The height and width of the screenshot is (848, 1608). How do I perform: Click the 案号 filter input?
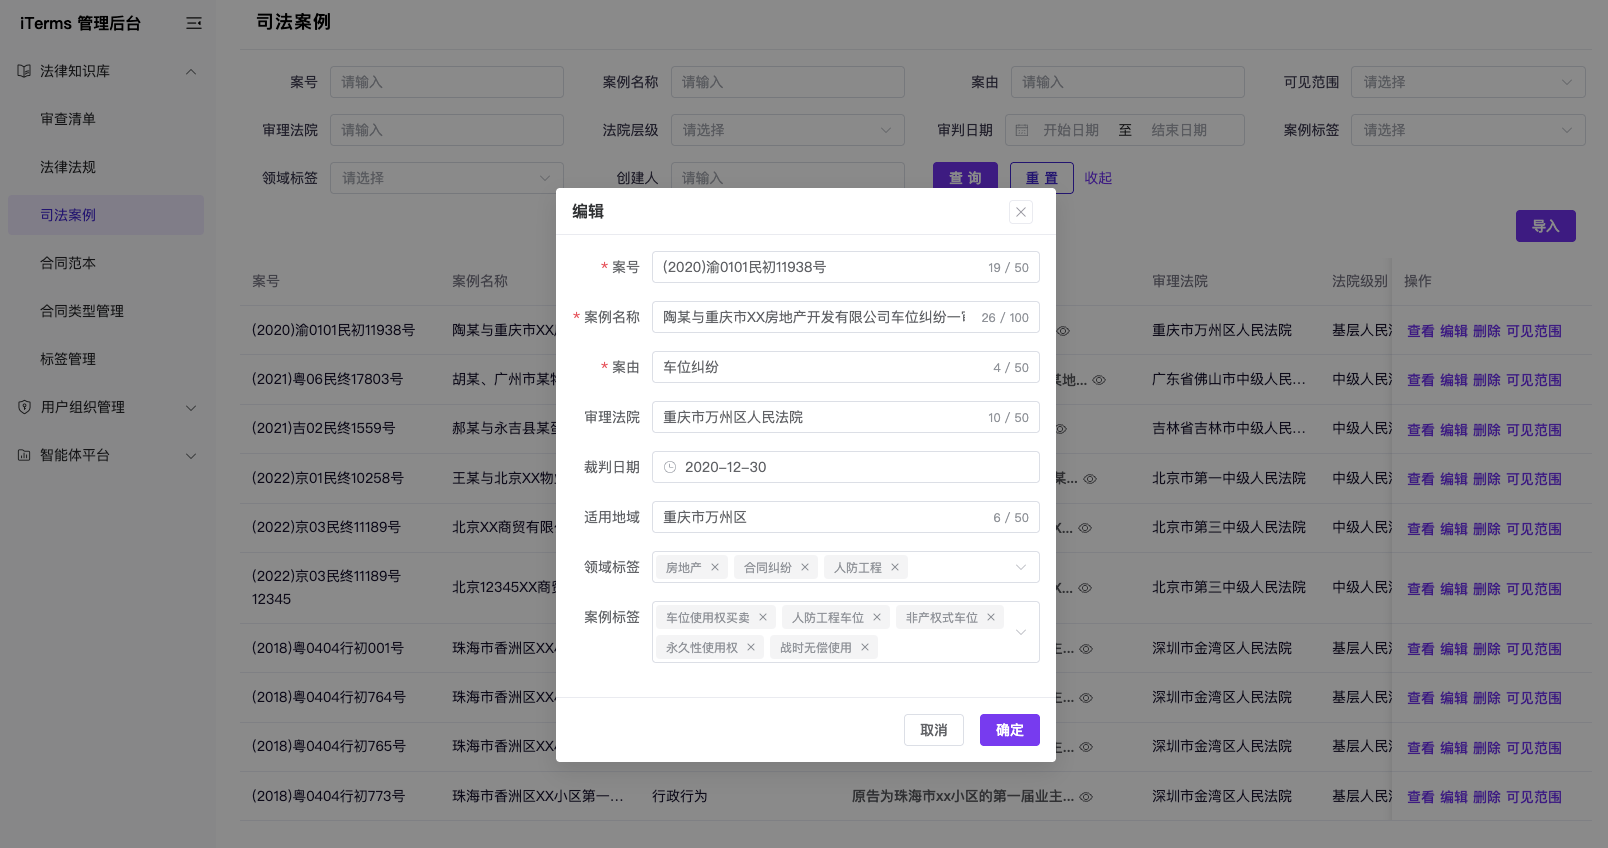tap(447, 82)
